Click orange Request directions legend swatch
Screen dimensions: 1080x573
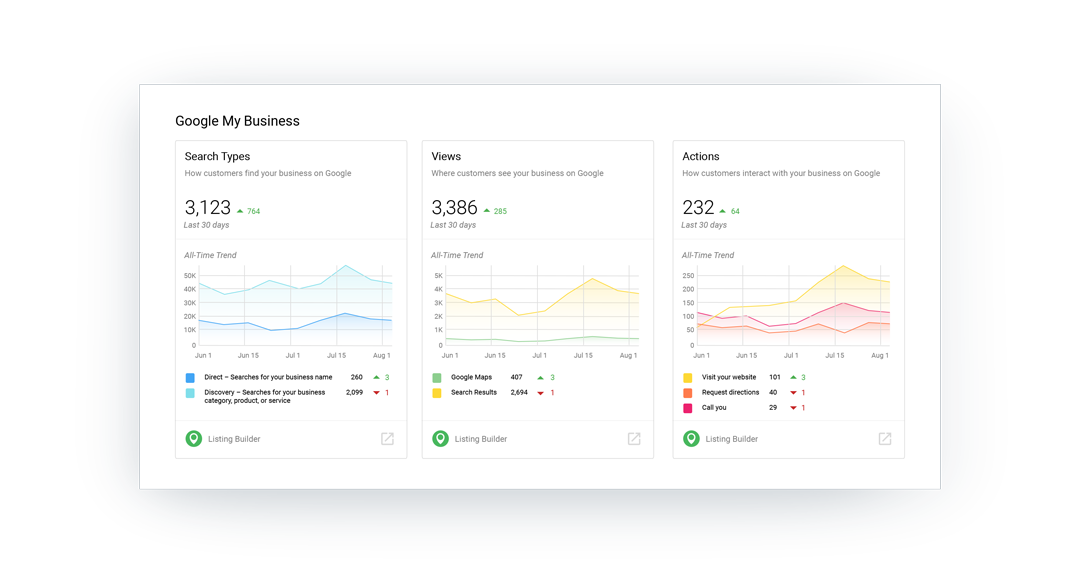point(687,393)
